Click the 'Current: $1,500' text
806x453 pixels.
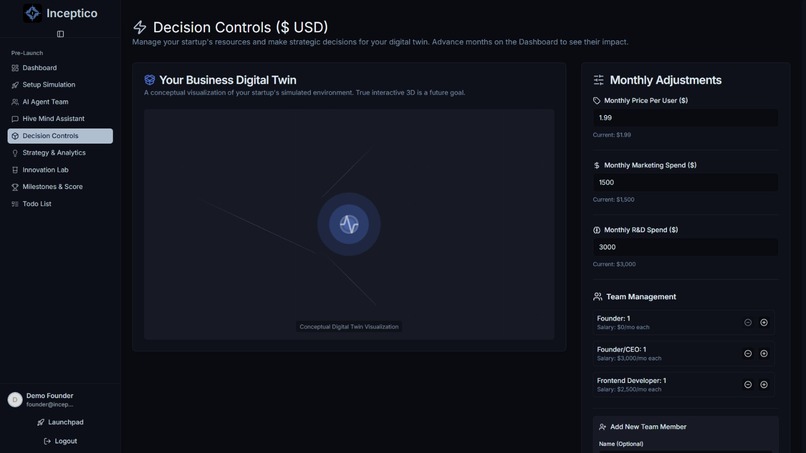tap(613, 200)
